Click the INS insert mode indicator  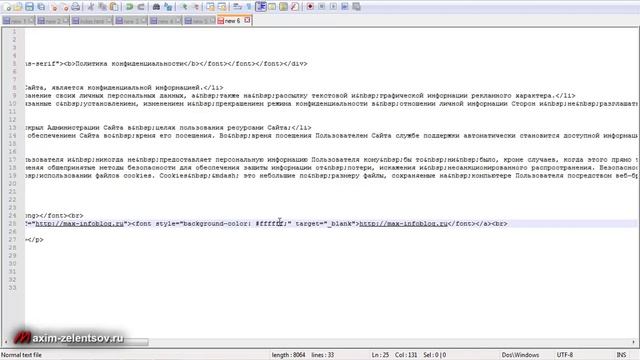click(621, 355)
